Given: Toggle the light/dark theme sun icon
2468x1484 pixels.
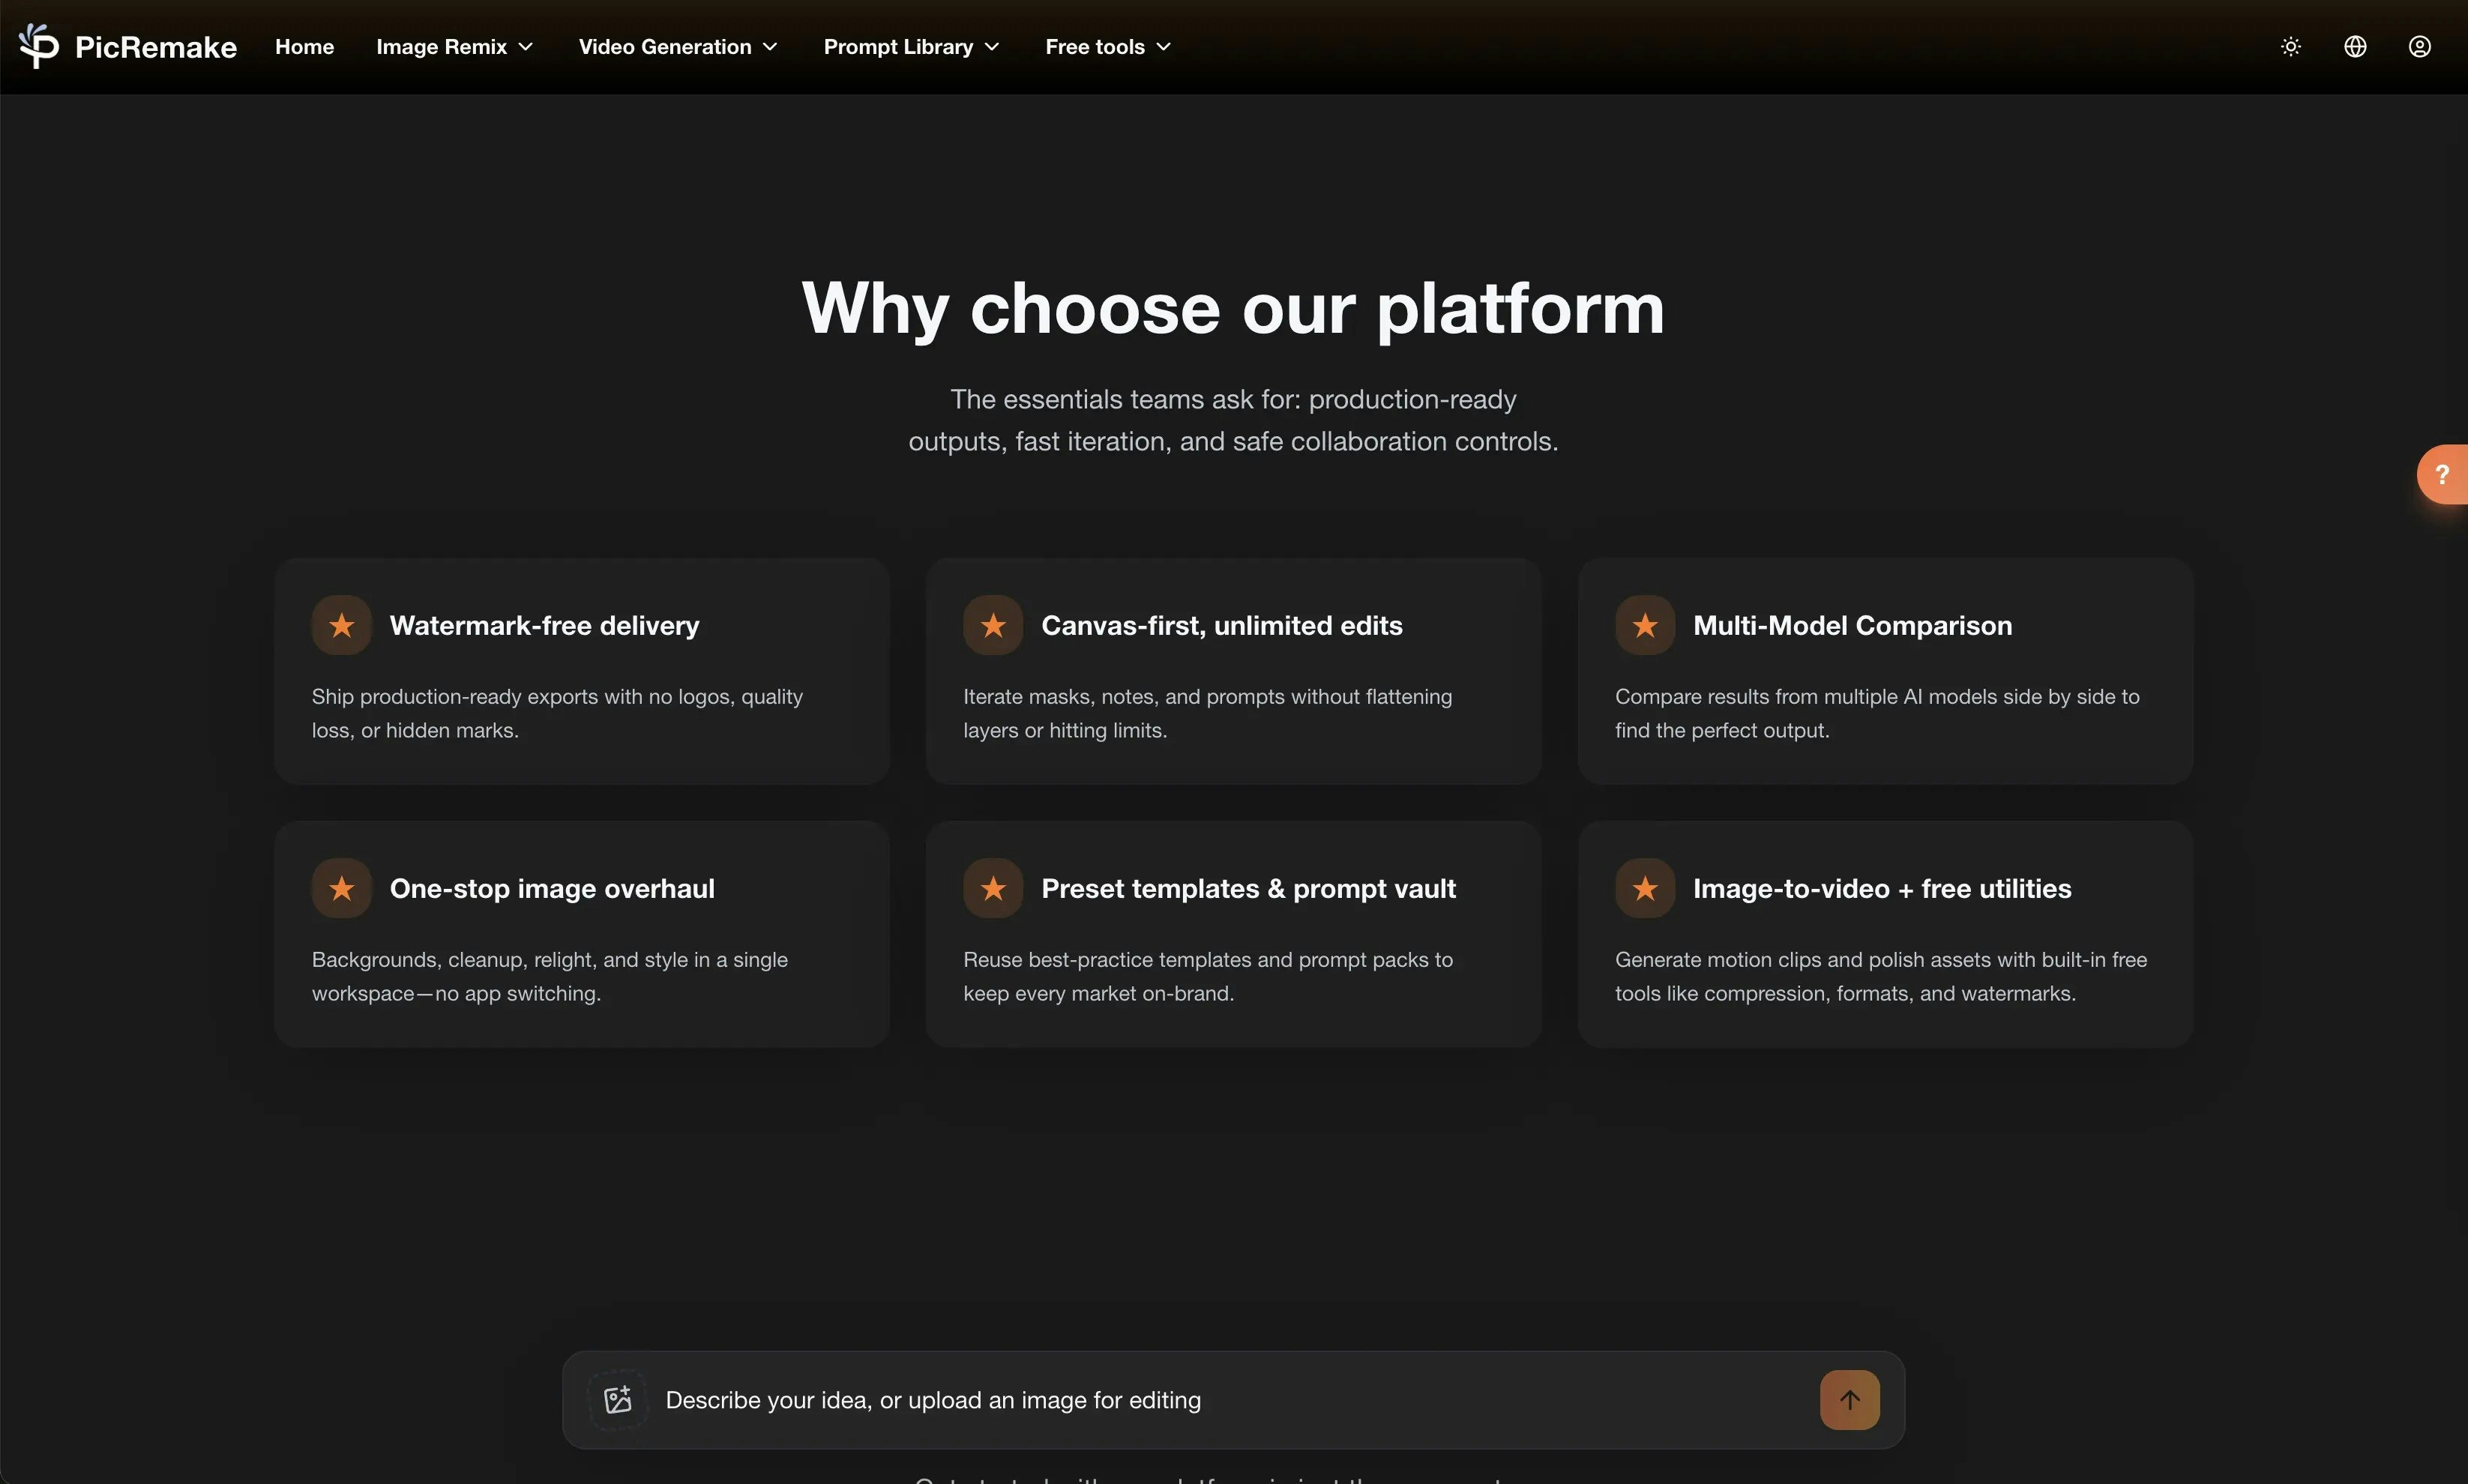Looking at the screenshot, I should click(2291, 47).
